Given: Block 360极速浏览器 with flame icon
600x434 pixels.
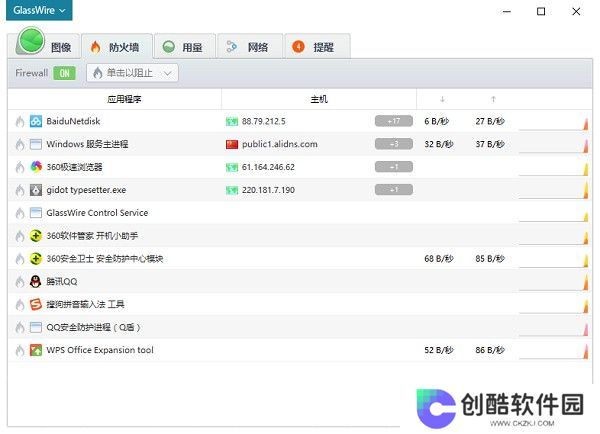Looking at the screenshot, I should [20, 167].
